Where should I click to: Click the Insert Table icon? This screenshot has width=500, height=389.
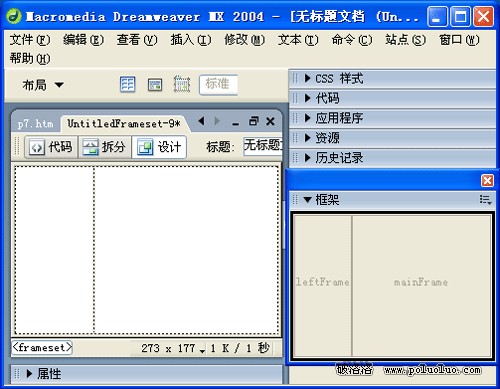click(127, 84)
